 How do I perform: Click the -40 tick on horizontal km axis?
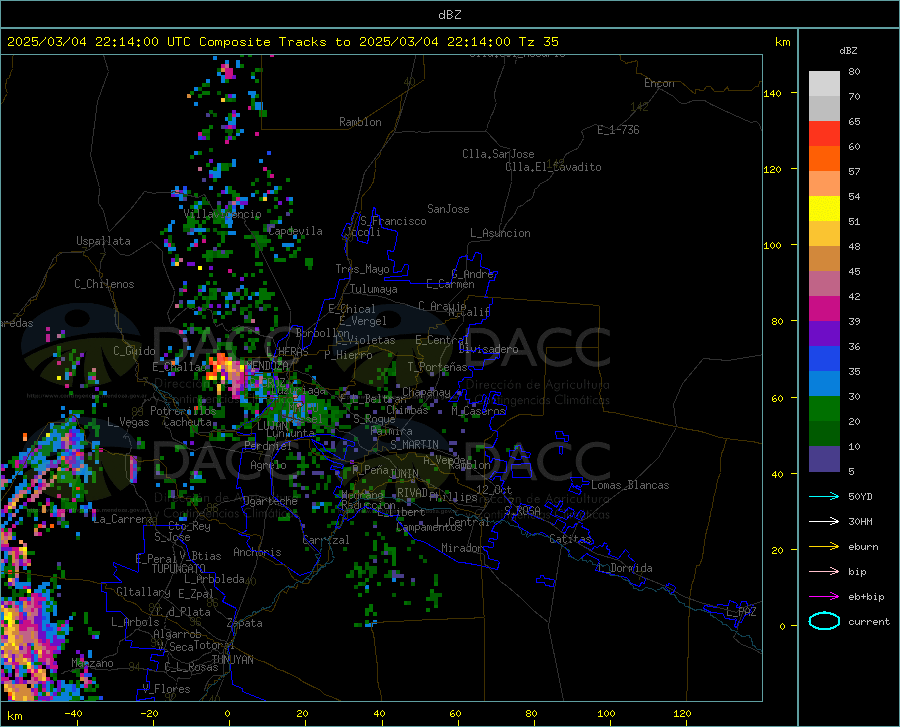click(x=73, y=713)
